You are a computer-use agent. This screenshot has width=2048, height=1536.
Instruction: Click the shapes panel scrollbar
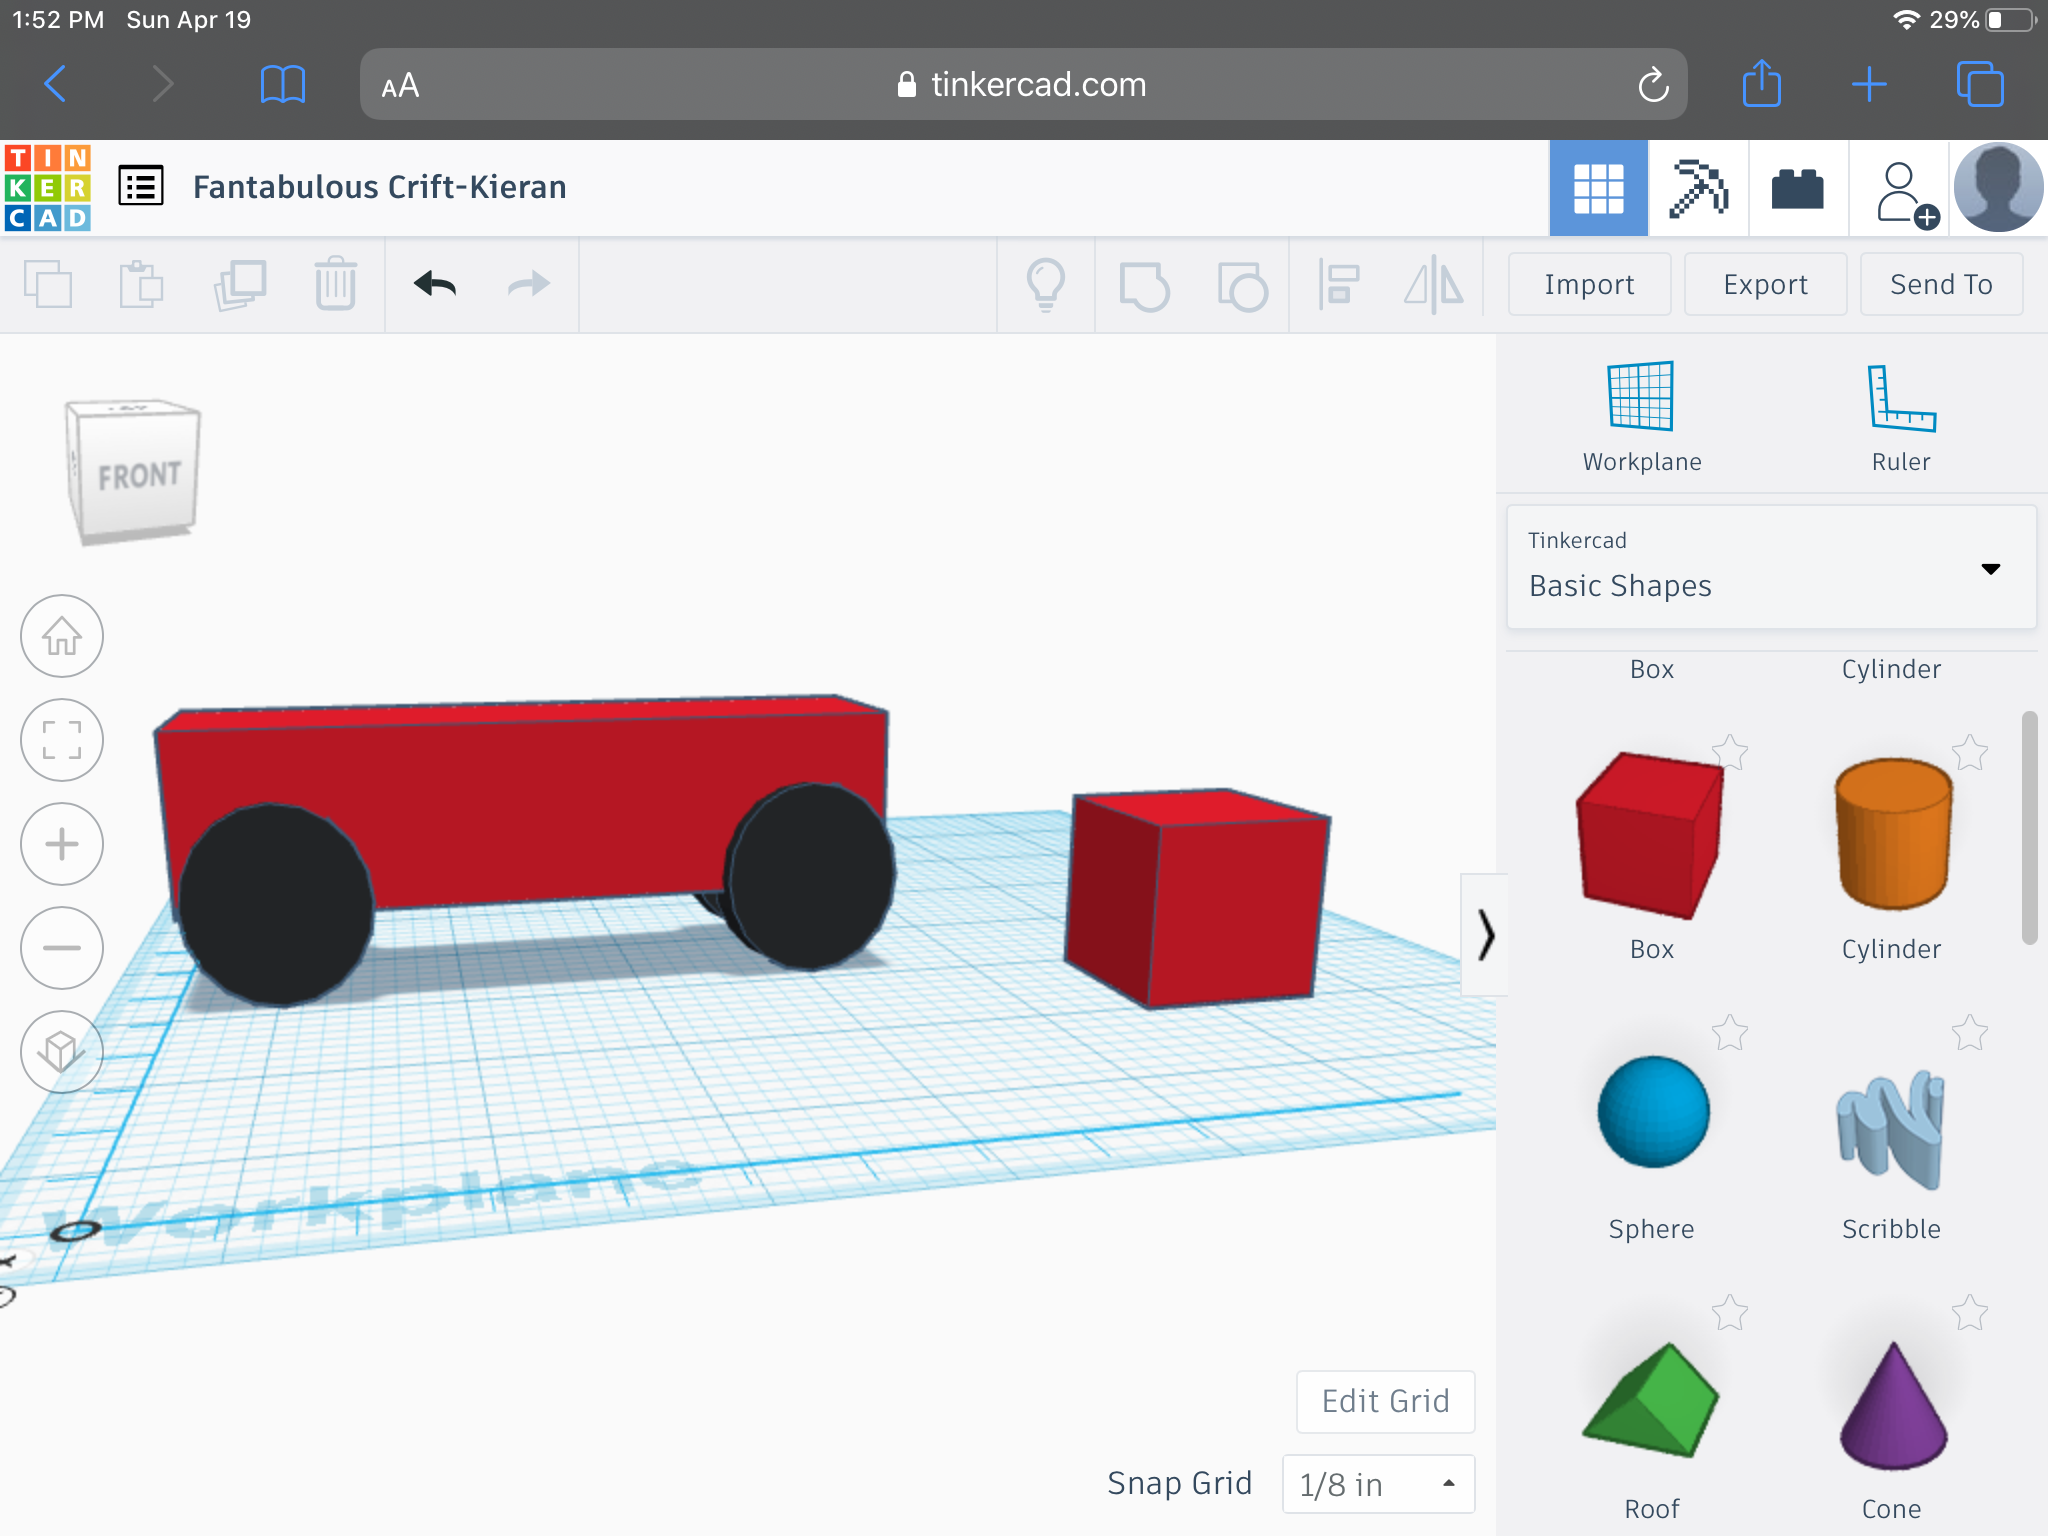[2029, 827]
